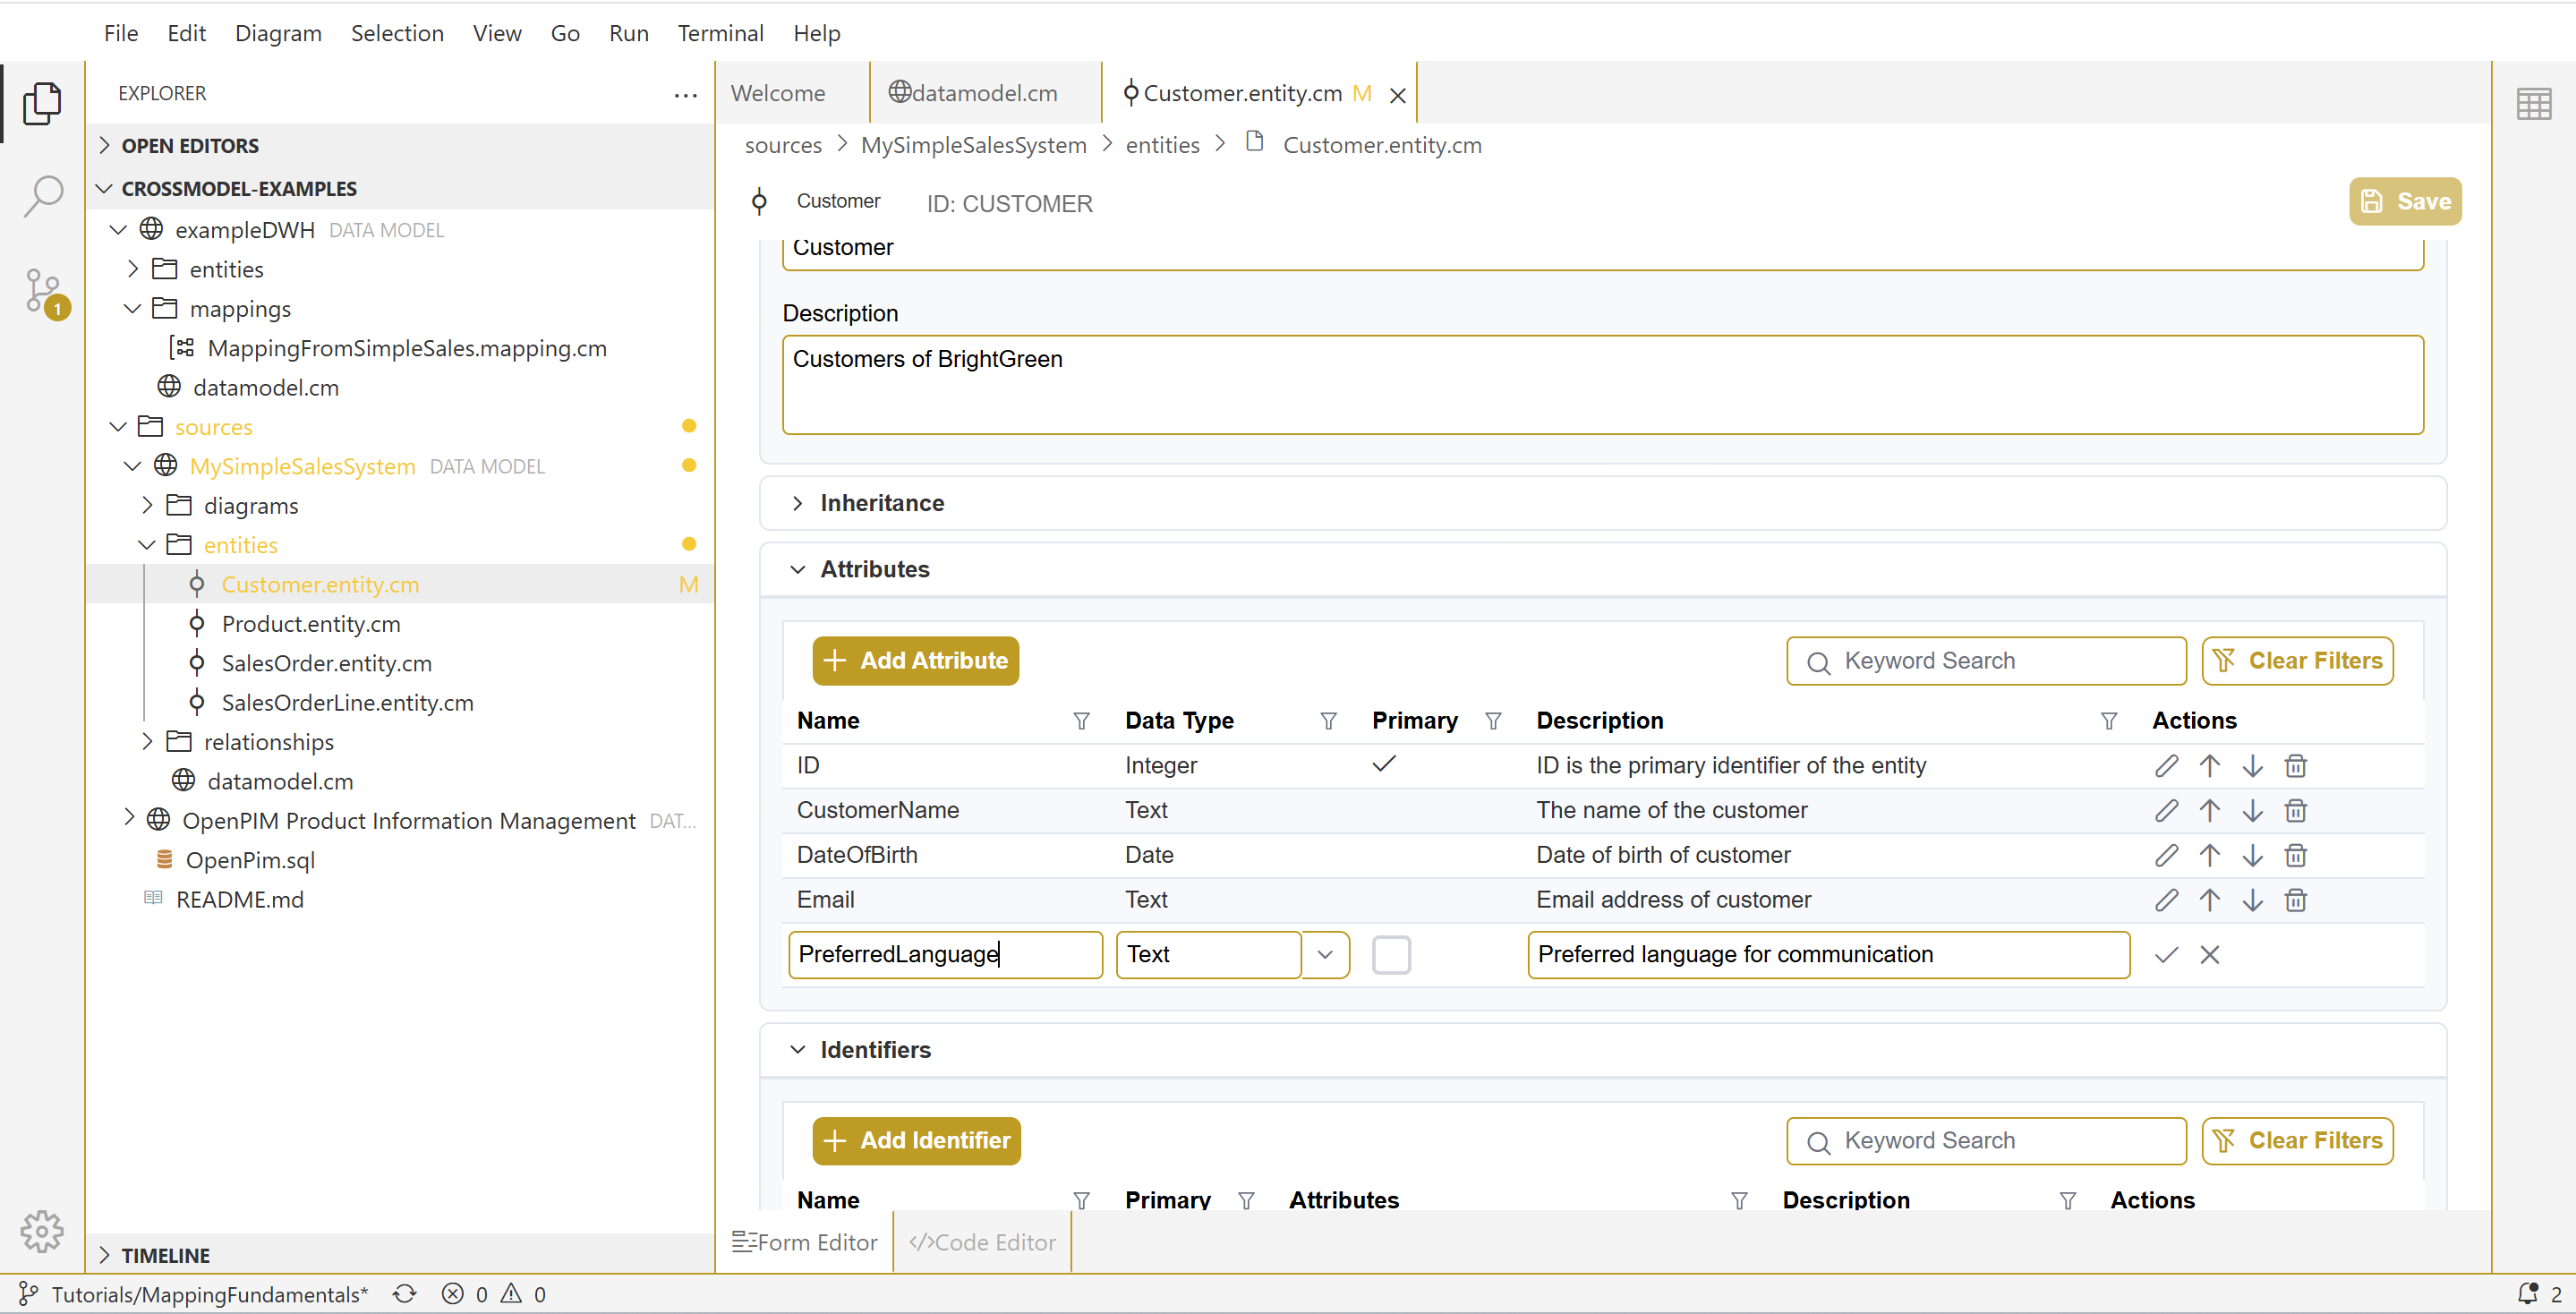
Task: Click the Save button
Action: (2404, 202)
